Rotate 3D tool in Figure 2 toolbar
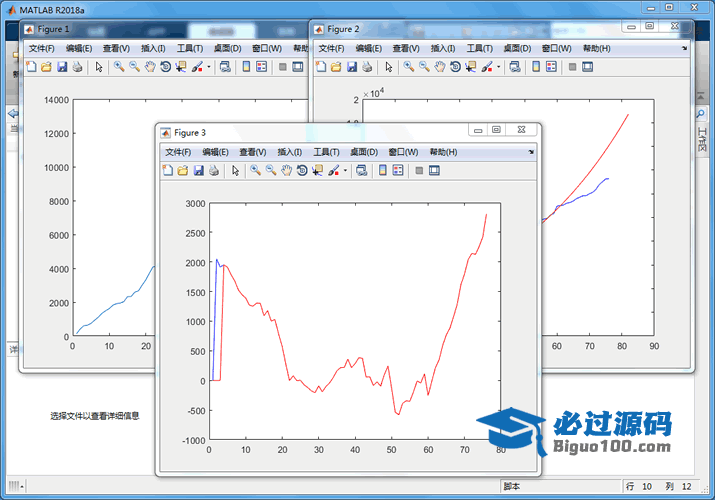Image resolution: width=715 pixels, height=500 pixels. pyautogui.click(x=455, y=67)
